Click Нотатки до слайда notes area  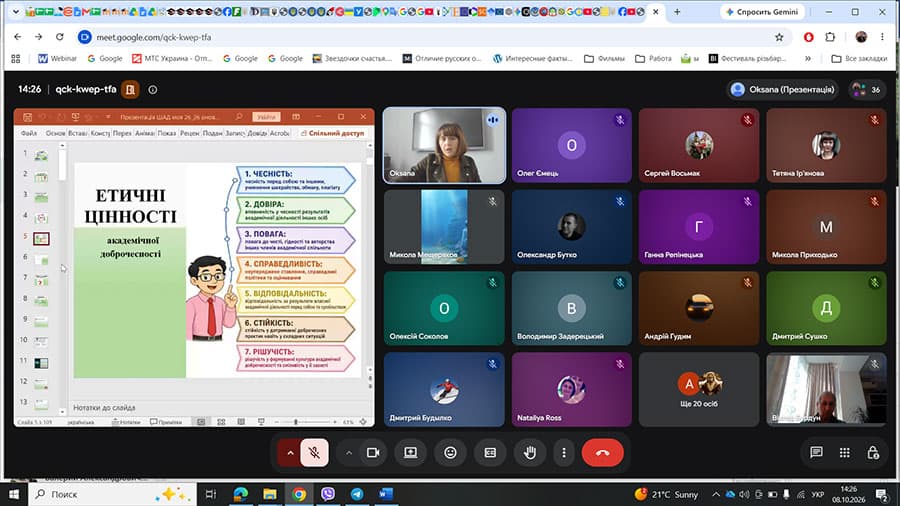click(x=104, y=407)
